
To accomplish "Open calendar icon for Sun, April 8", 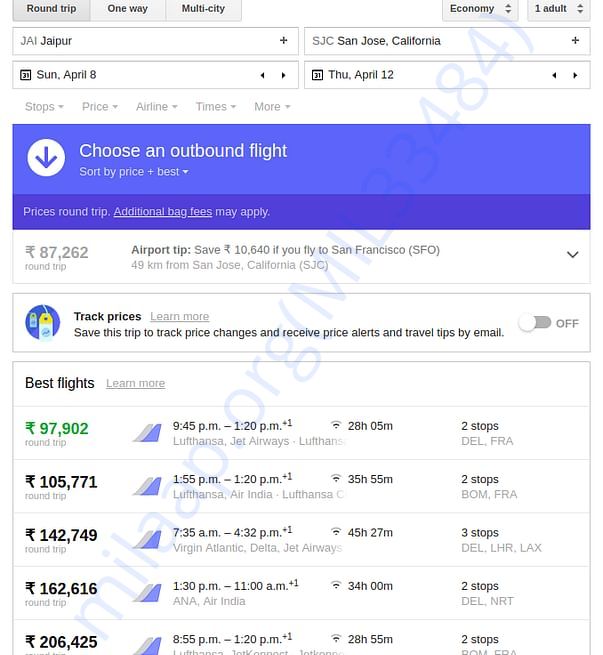I will (x=25, y=75).
